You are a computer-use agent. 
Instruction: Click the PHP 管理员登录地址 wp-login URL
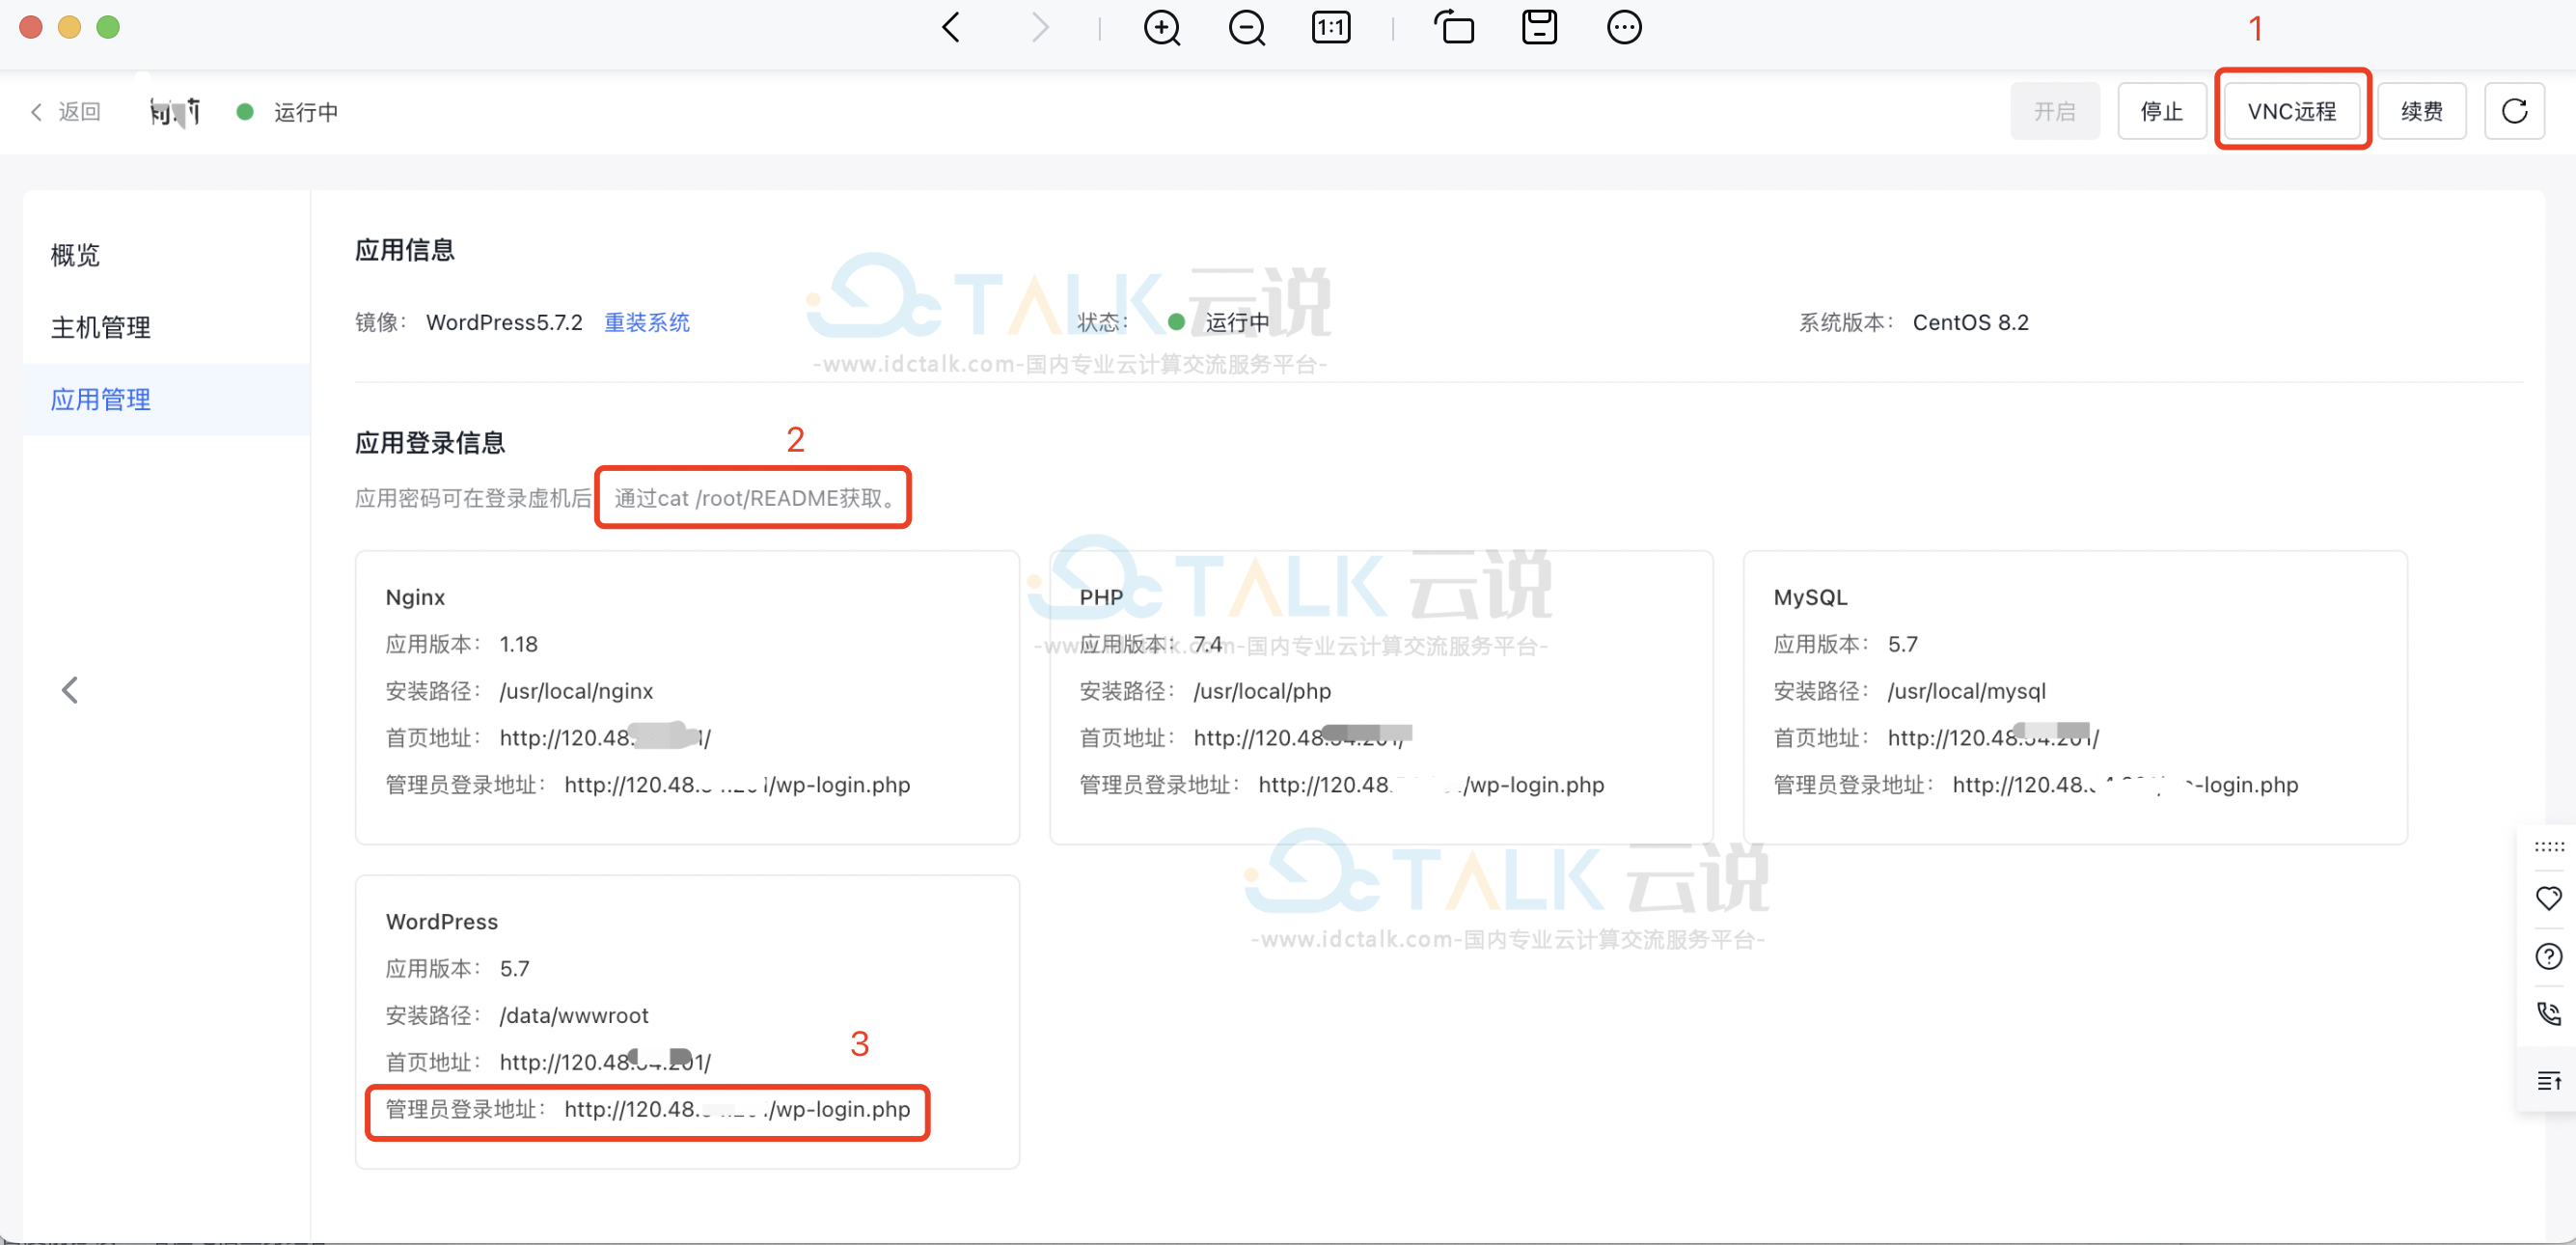click(1431, 785)
